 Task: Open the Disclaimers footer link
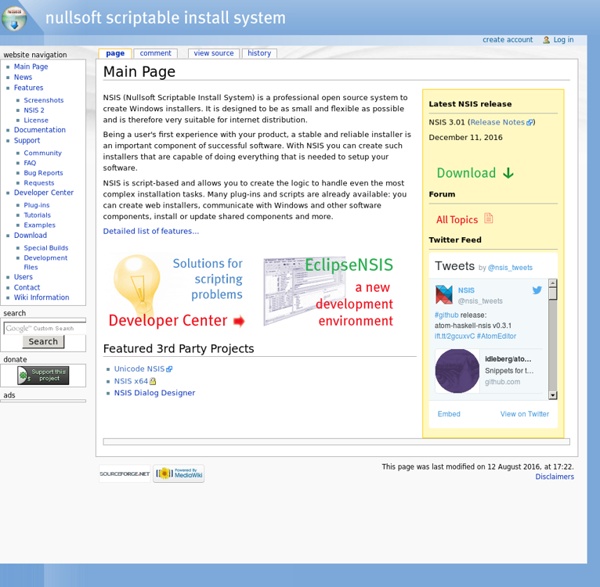554,477
